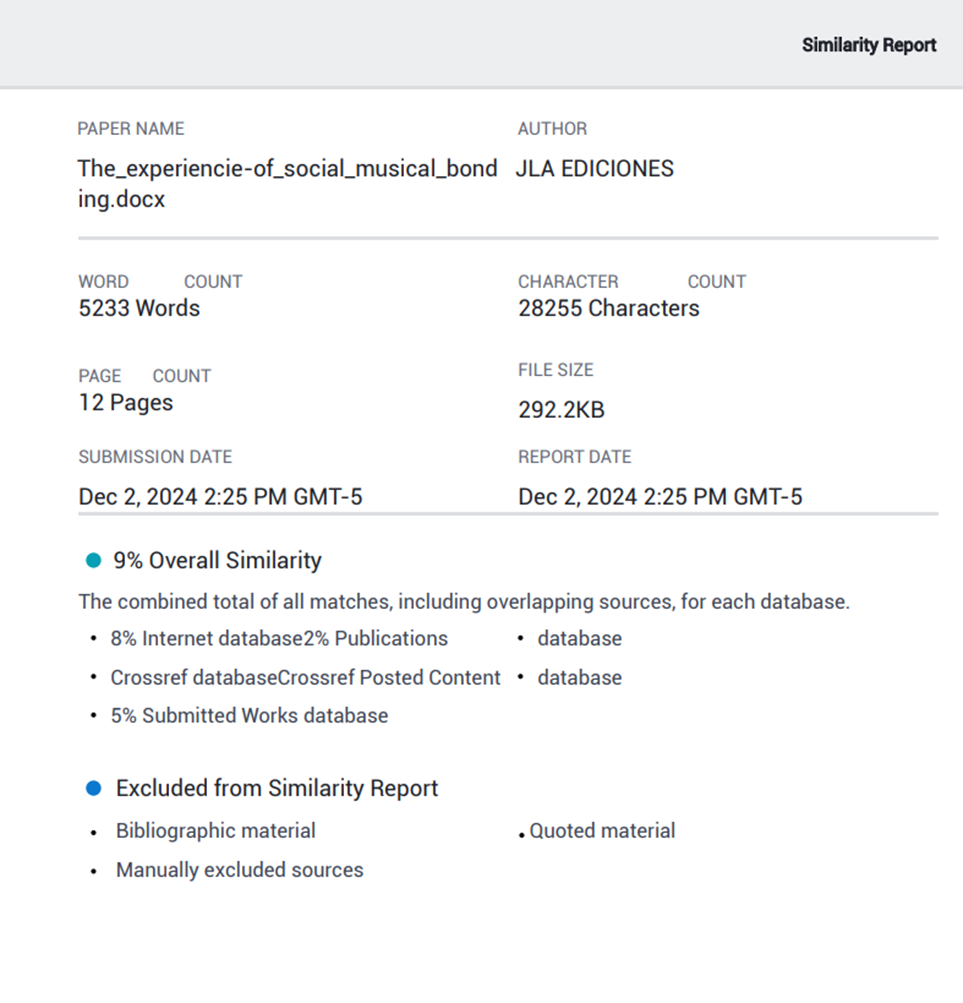Click the 28255 Characters value
Viewport: 963px width, 1003px height.
[x=608, y=308]
